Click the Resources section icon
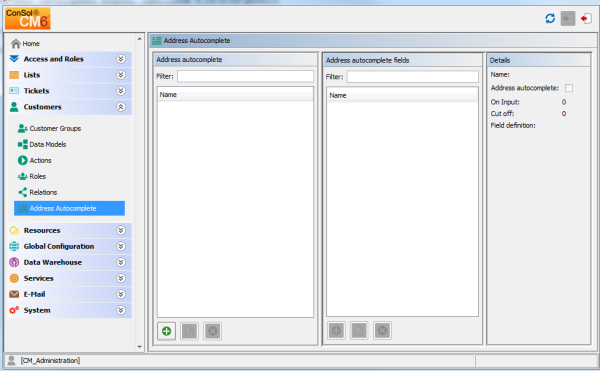Viewport: 600px width, 371px height. click(x=14, y=230)
